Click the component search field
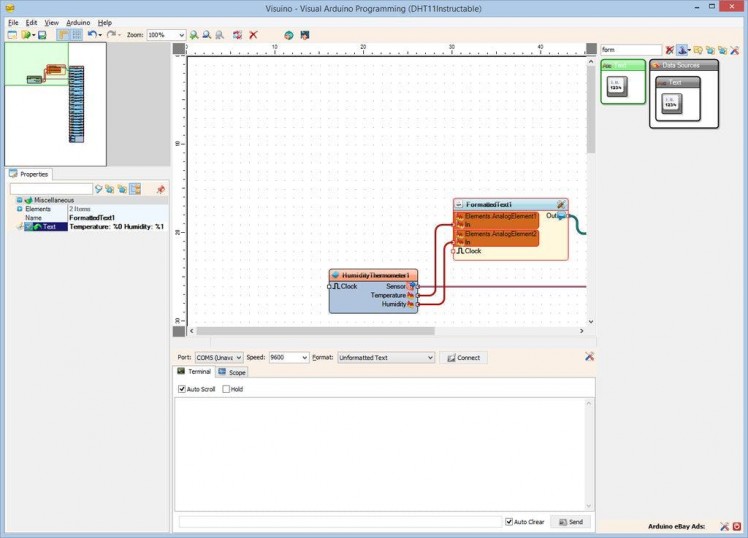Screen dimensions: 748x538 630,49
